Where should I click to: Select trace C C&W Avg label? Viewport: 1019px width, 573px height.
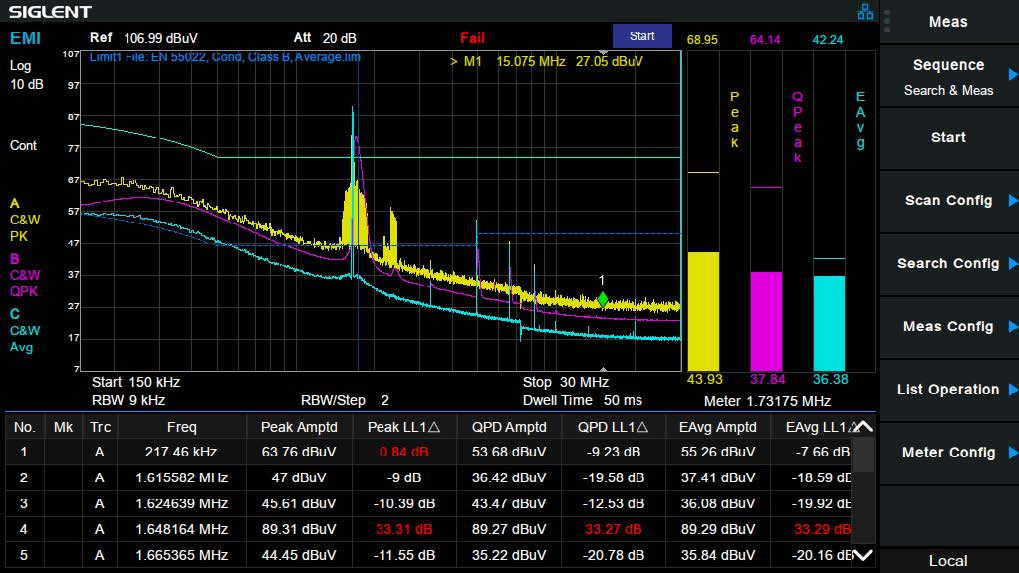(24, 330)
